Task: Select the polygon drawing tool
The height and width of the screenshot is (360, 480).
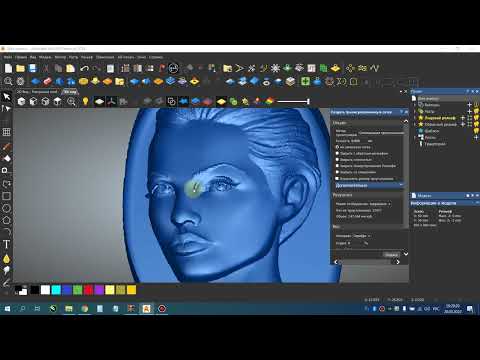Action: coord(6,220)
